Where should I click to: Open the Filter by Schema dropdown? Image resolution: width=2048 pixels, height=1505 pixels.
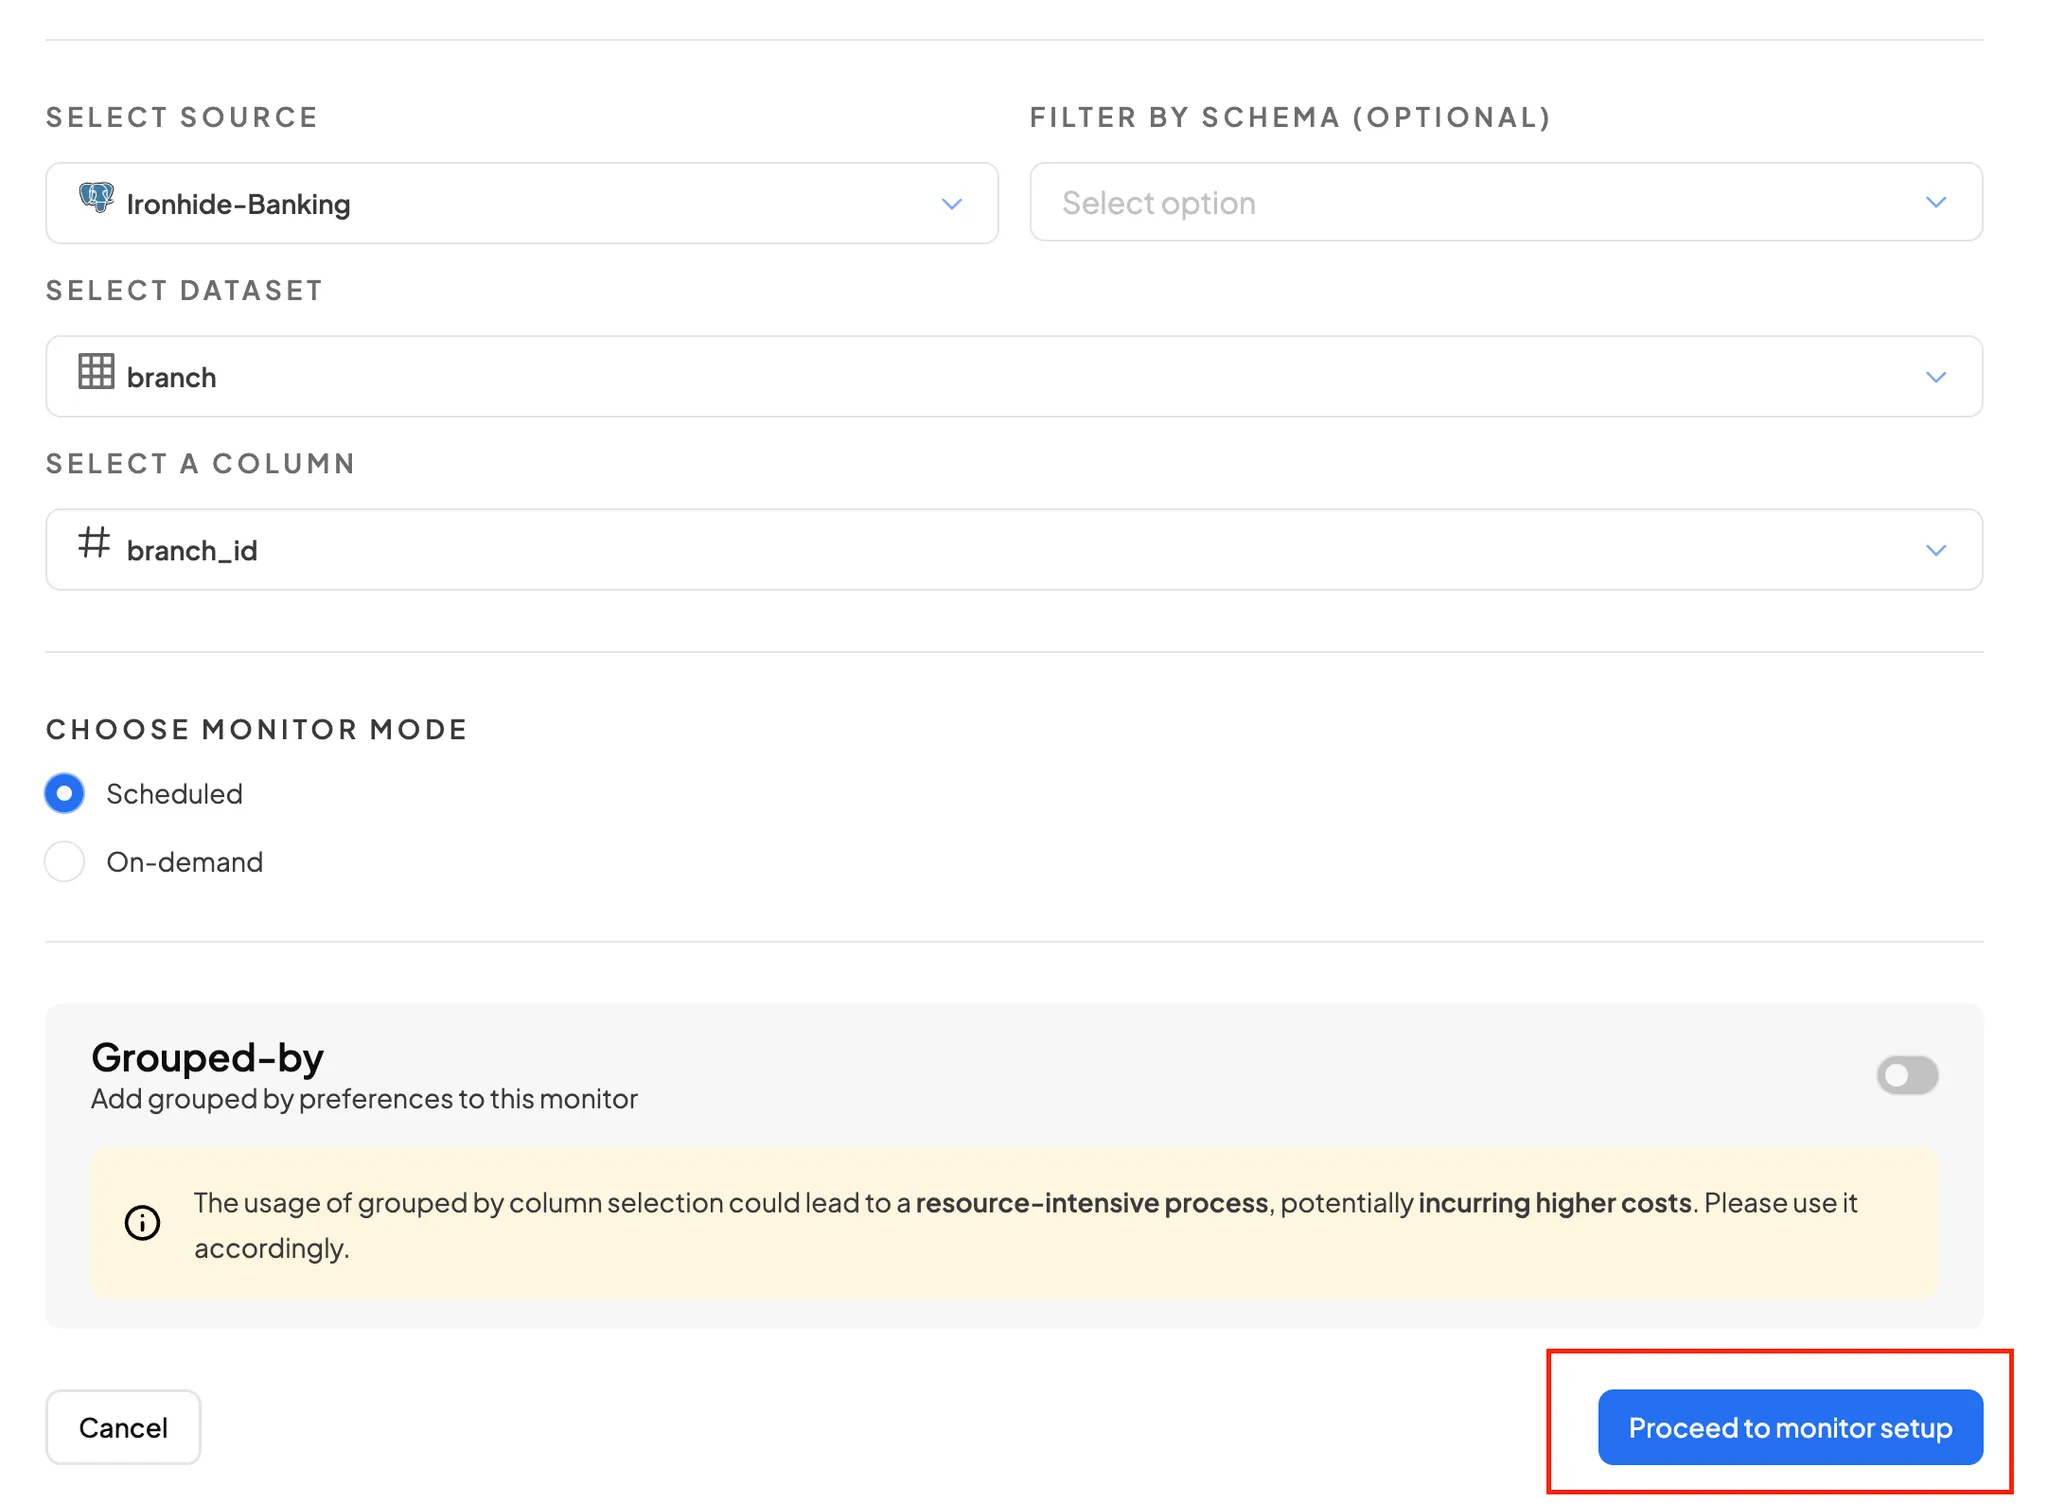point(1505,203)
